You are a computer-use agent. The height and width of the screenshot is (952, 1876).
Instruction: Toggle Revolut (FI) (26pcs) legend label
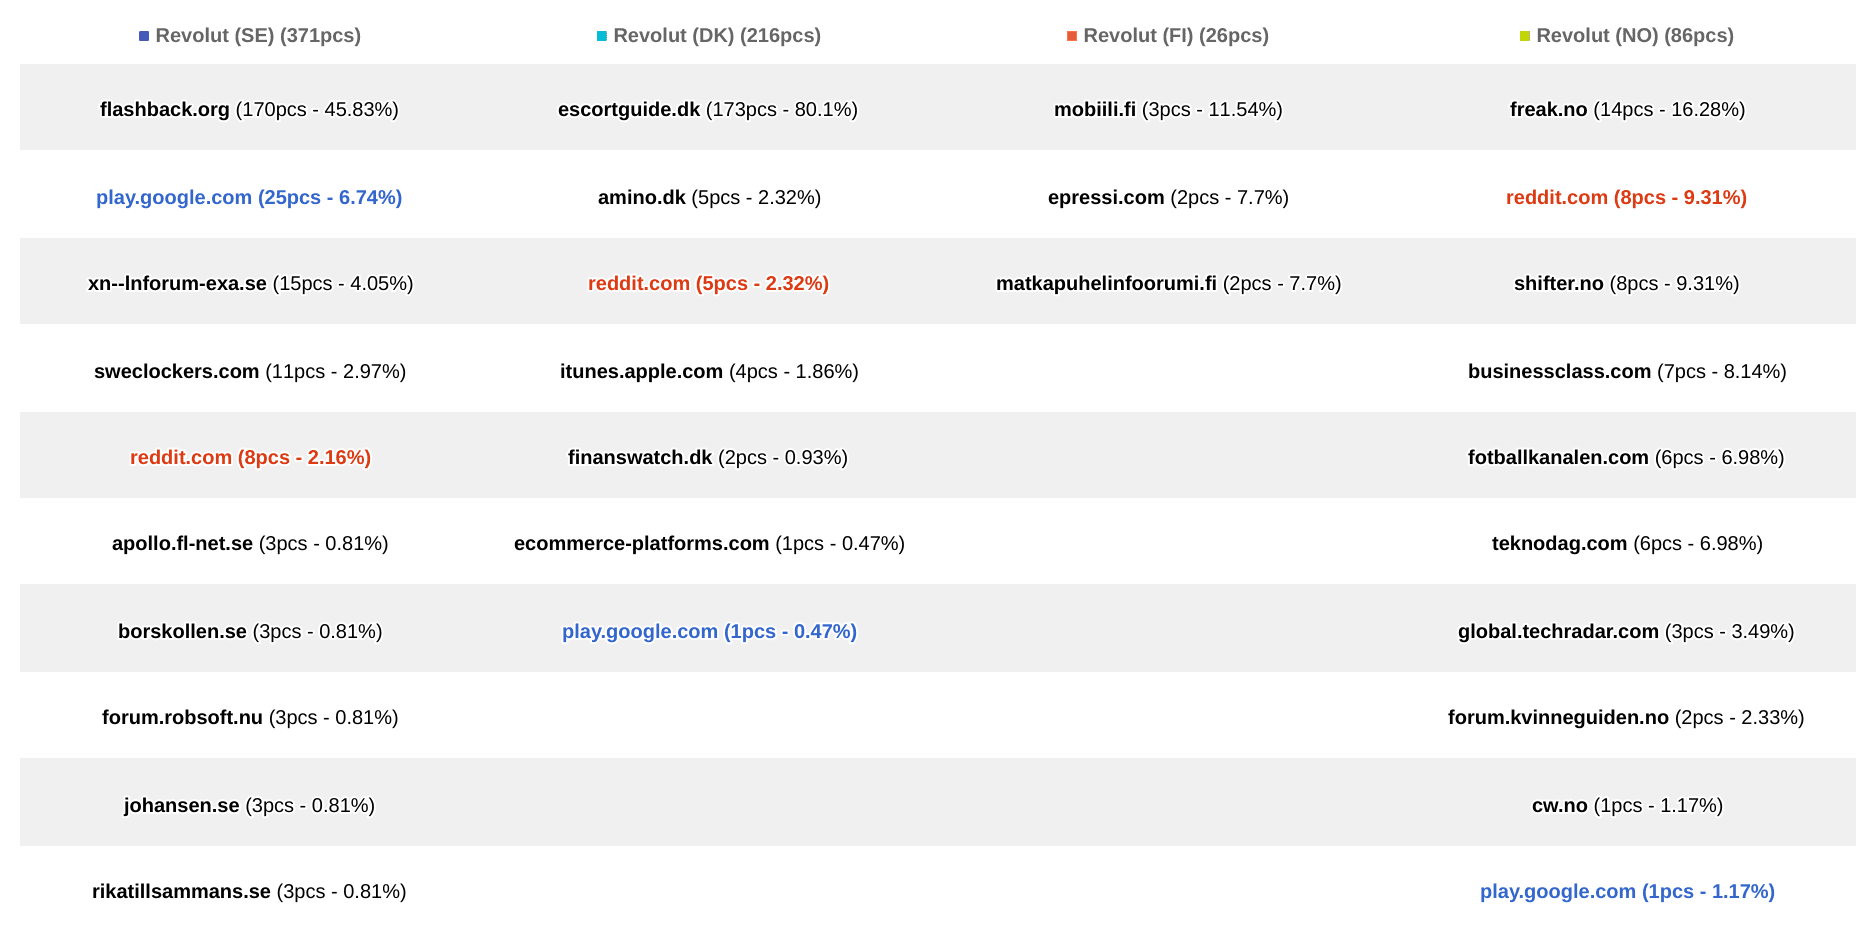pos(1176,36)
